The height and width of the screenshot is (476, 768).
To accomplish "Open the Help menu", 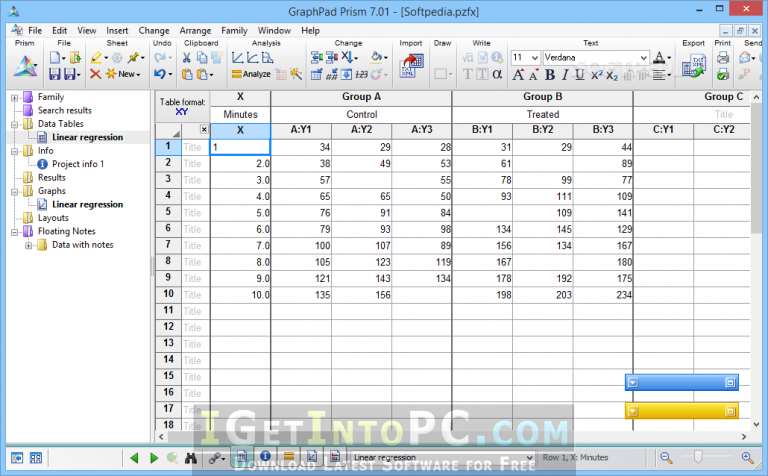I will [310, 30].
